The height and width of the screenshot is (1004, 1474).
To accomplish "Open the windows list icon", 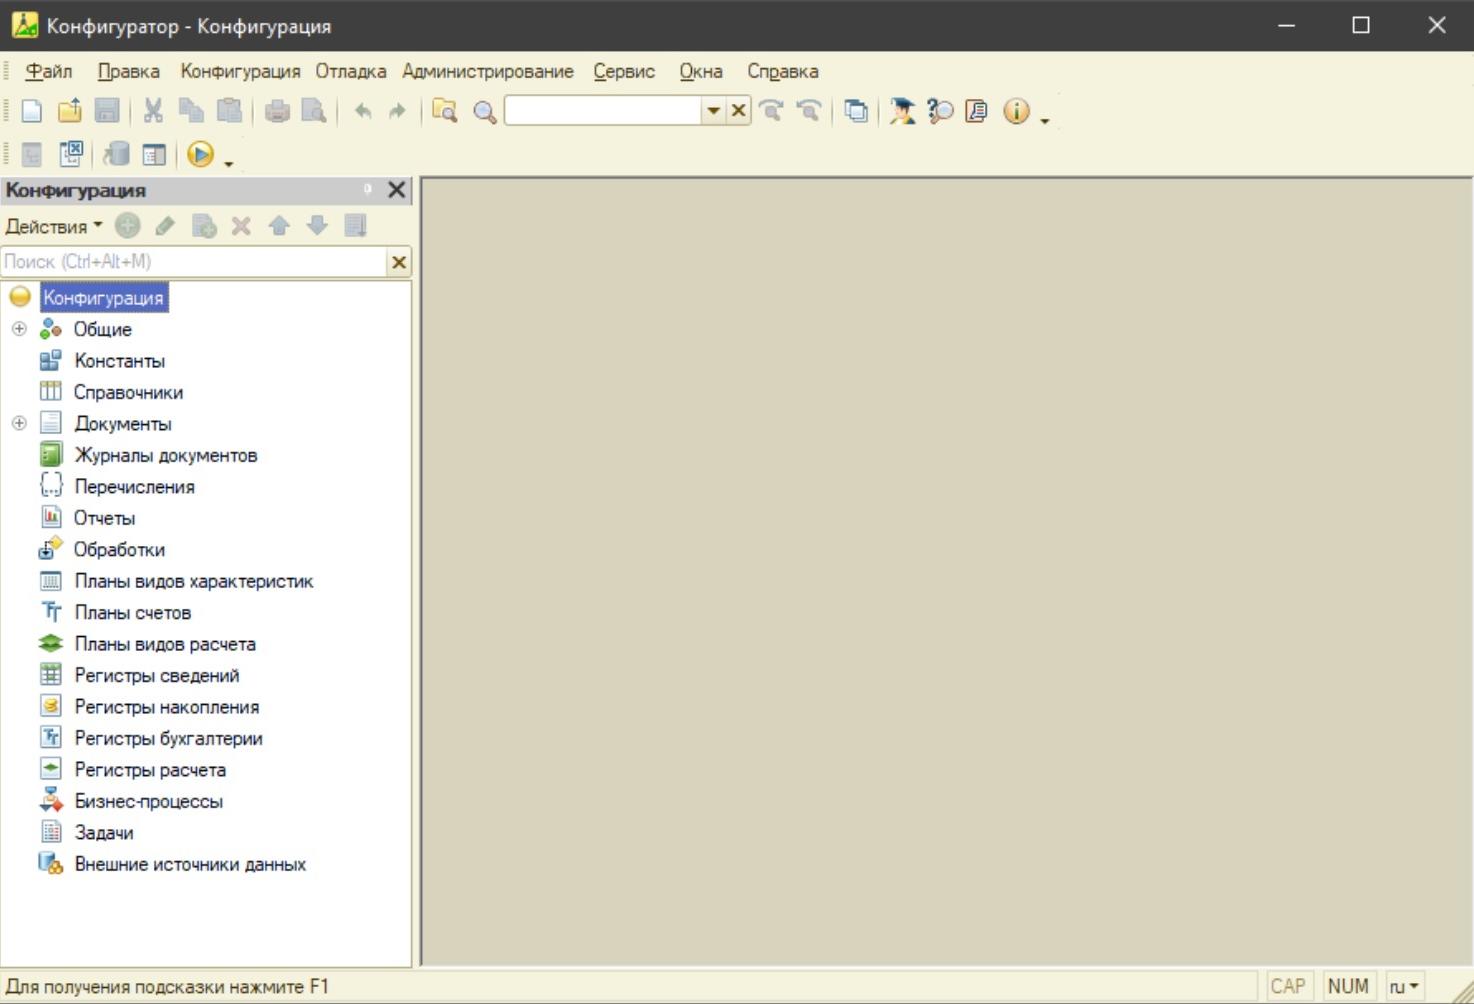I will (856, 111).
